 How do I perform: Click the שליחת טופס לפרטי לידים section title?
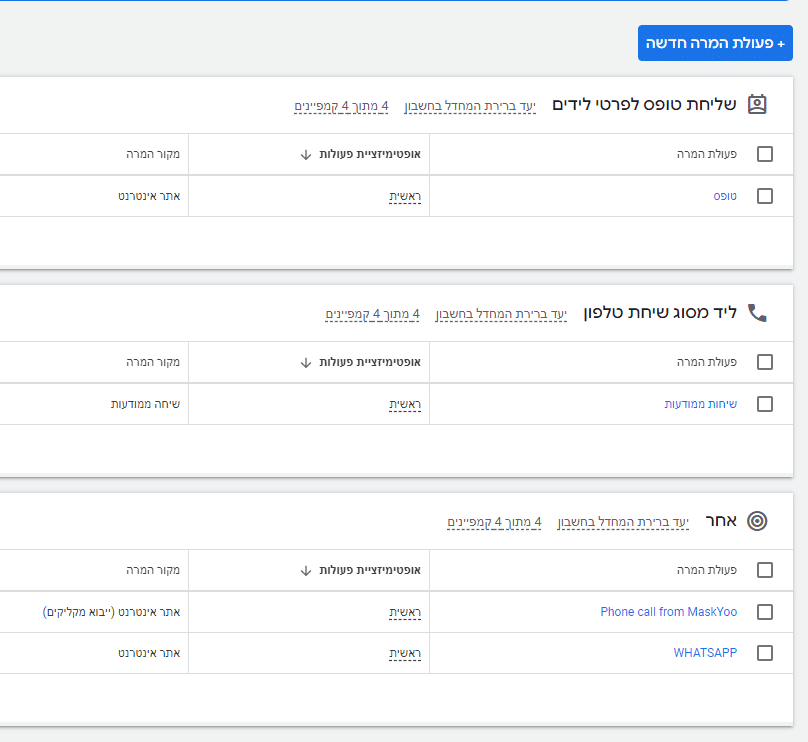(x=644, y=105)
